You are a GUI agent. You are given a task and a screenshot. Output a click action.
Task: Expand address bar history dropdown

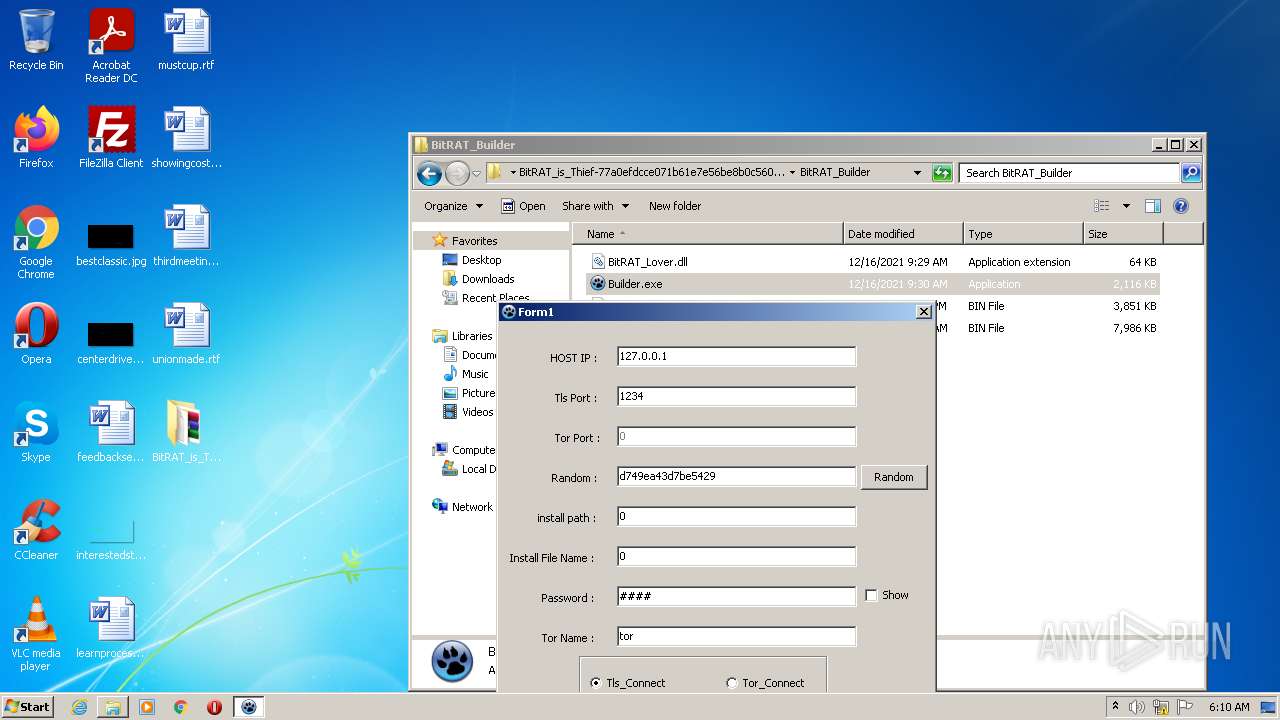(917, 173)
